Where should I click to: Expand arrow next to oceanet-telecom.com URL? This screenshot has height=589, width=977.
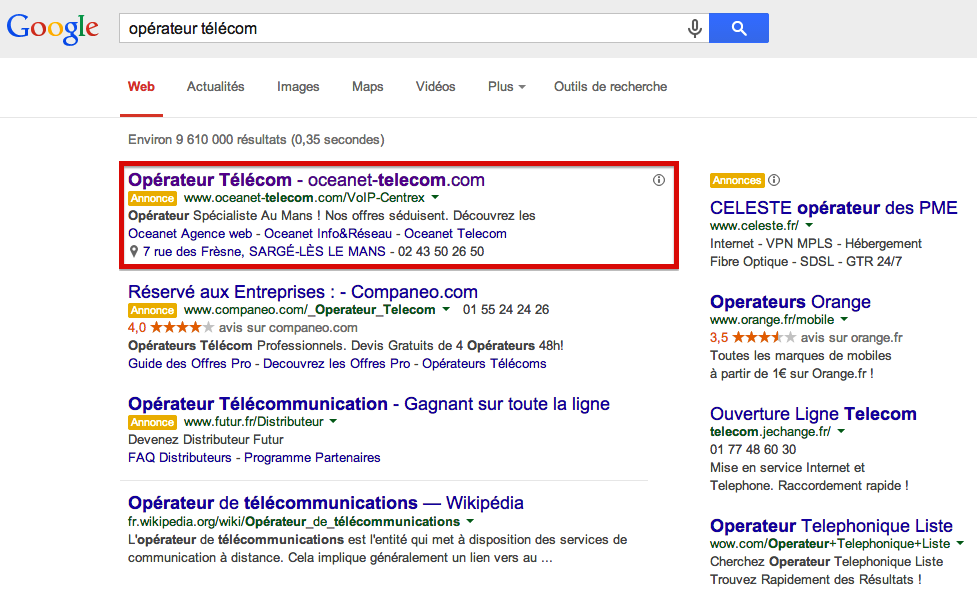click(435, 198)
